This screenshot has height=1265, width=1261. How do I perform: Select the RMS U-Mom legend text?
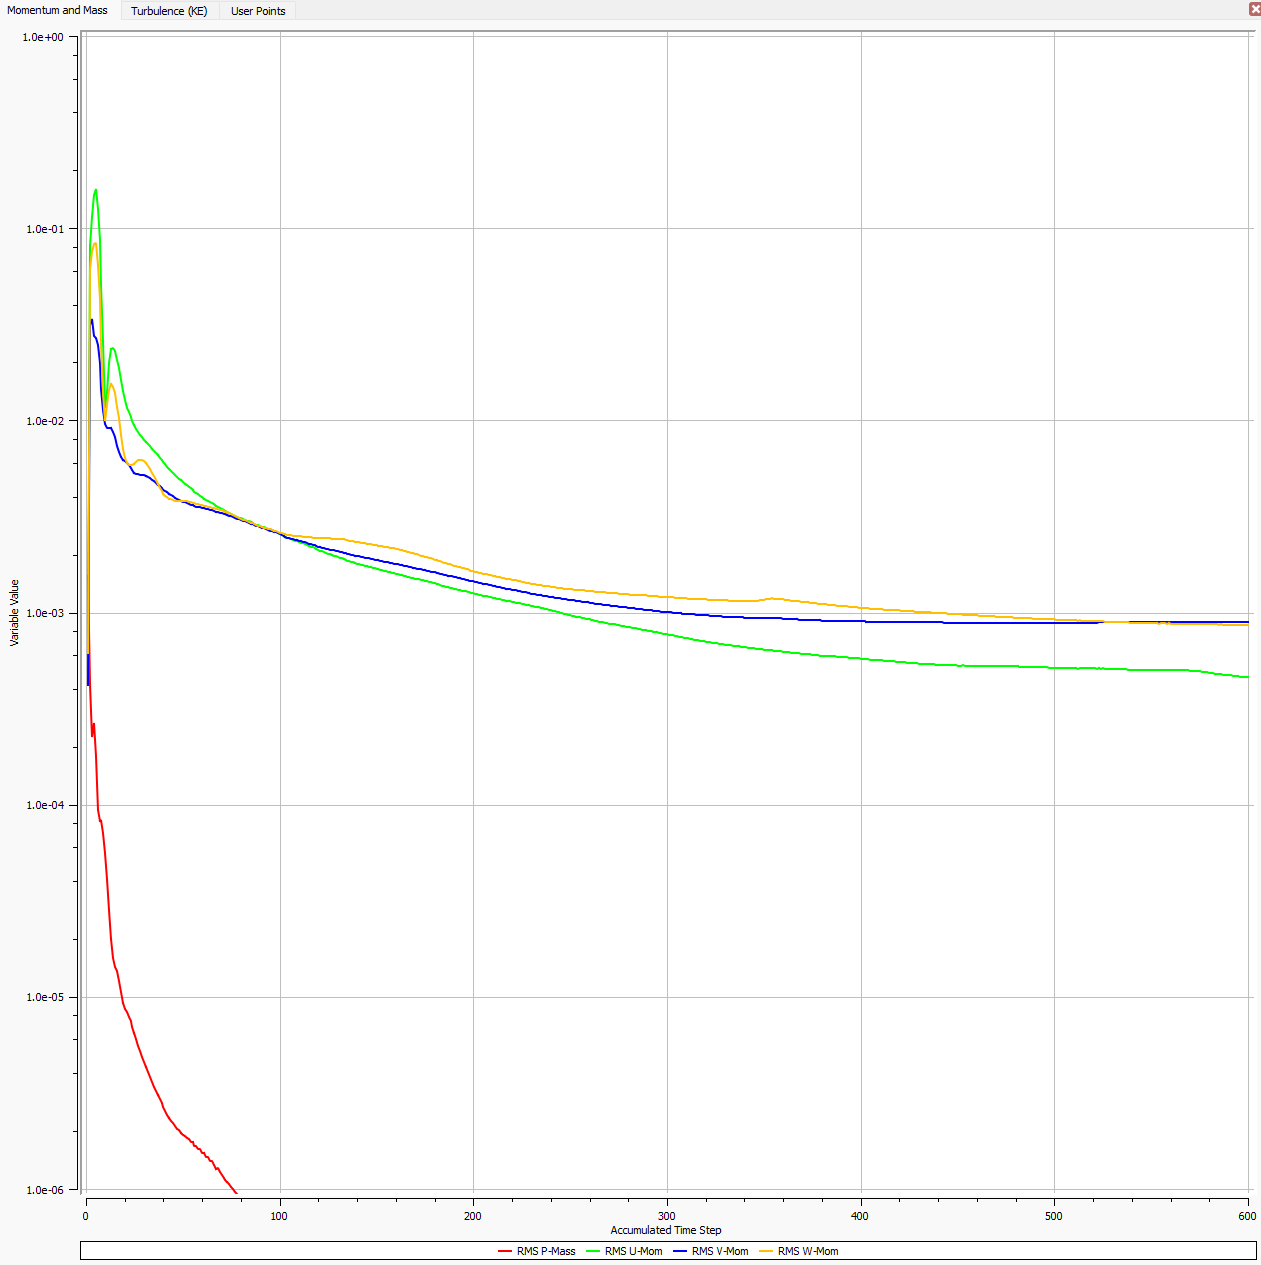(x=633, y=1251)
